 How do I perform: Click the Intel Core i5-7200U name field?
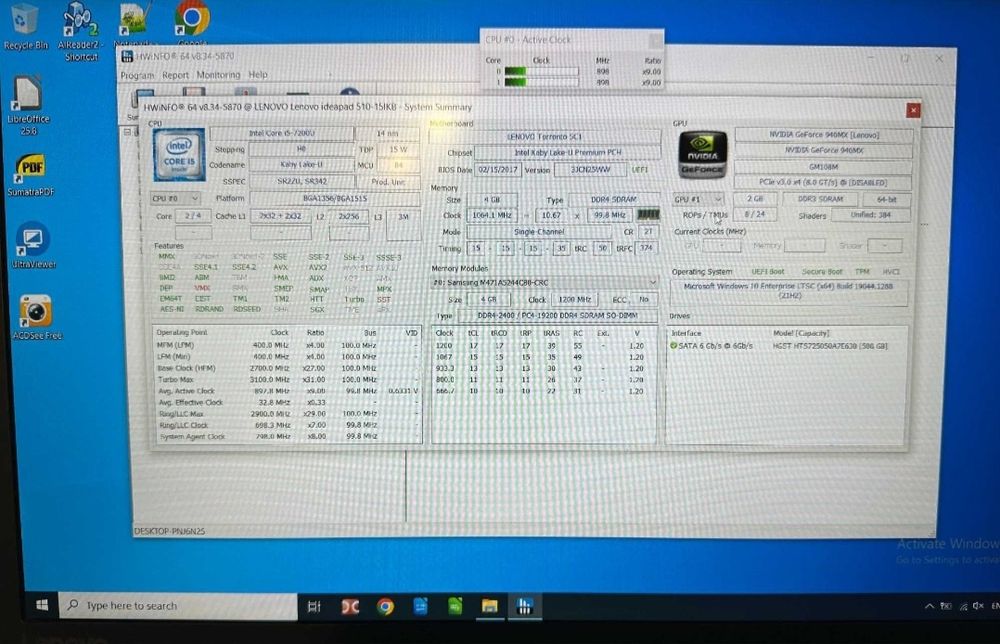(281, 133)
